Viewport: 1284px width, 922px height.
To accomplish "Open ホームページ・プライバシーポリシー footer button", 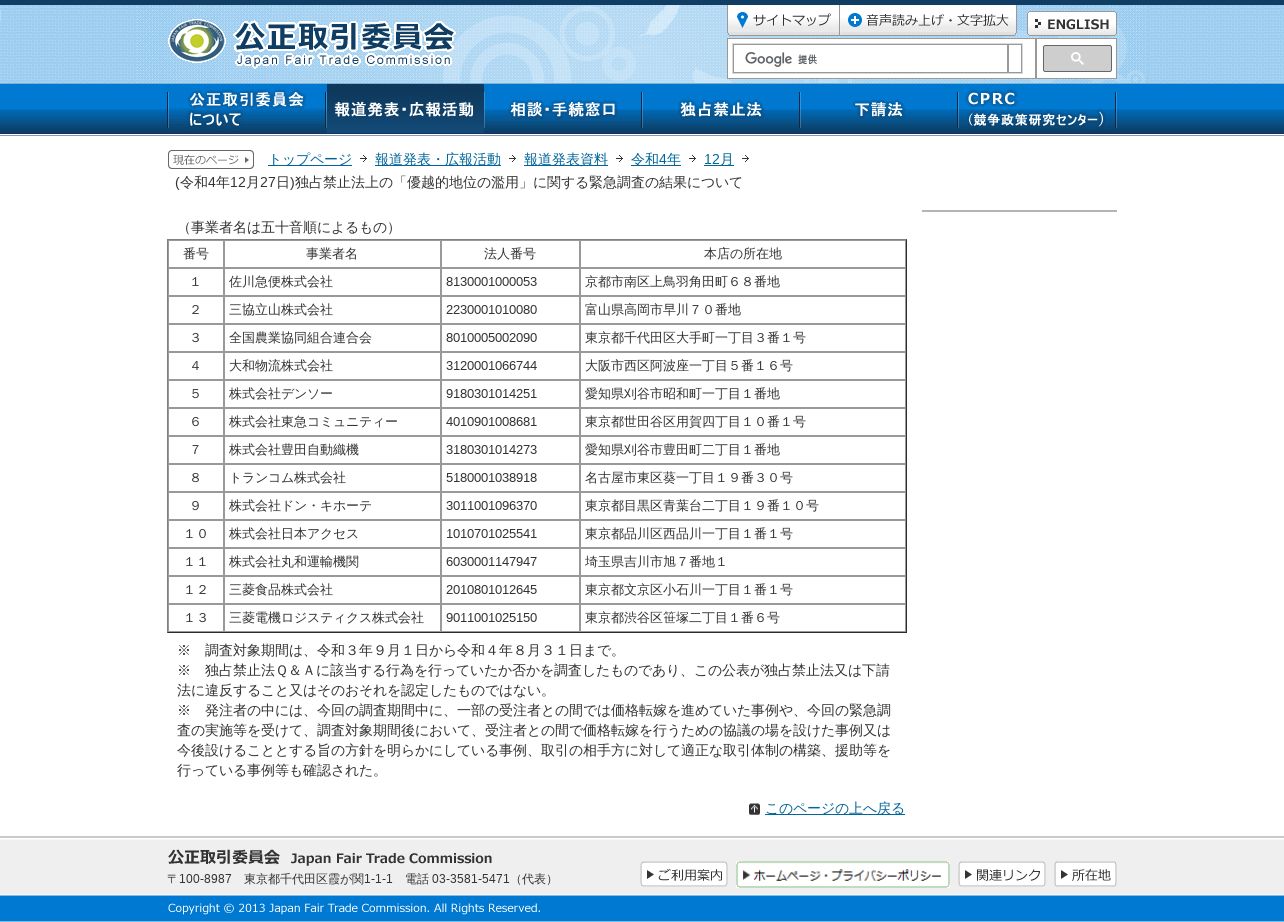I will 843,874.
